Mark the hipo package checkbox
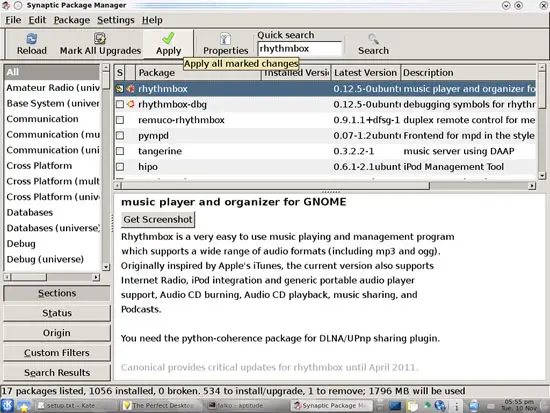Viewport: 550px width, 413px height. [120, 167]
